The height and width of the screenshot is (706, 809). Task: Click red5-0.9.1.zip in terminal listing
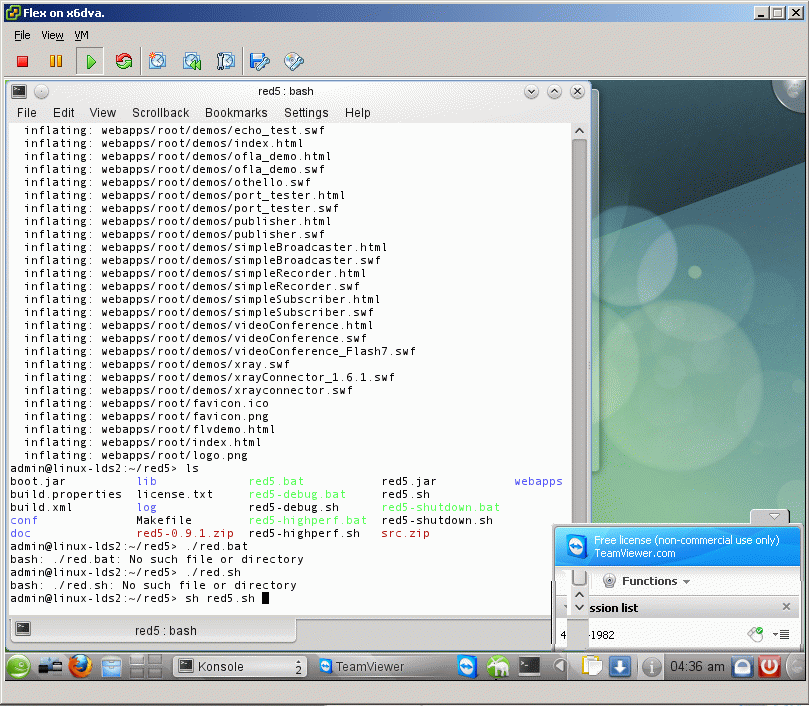pos(185,533)
